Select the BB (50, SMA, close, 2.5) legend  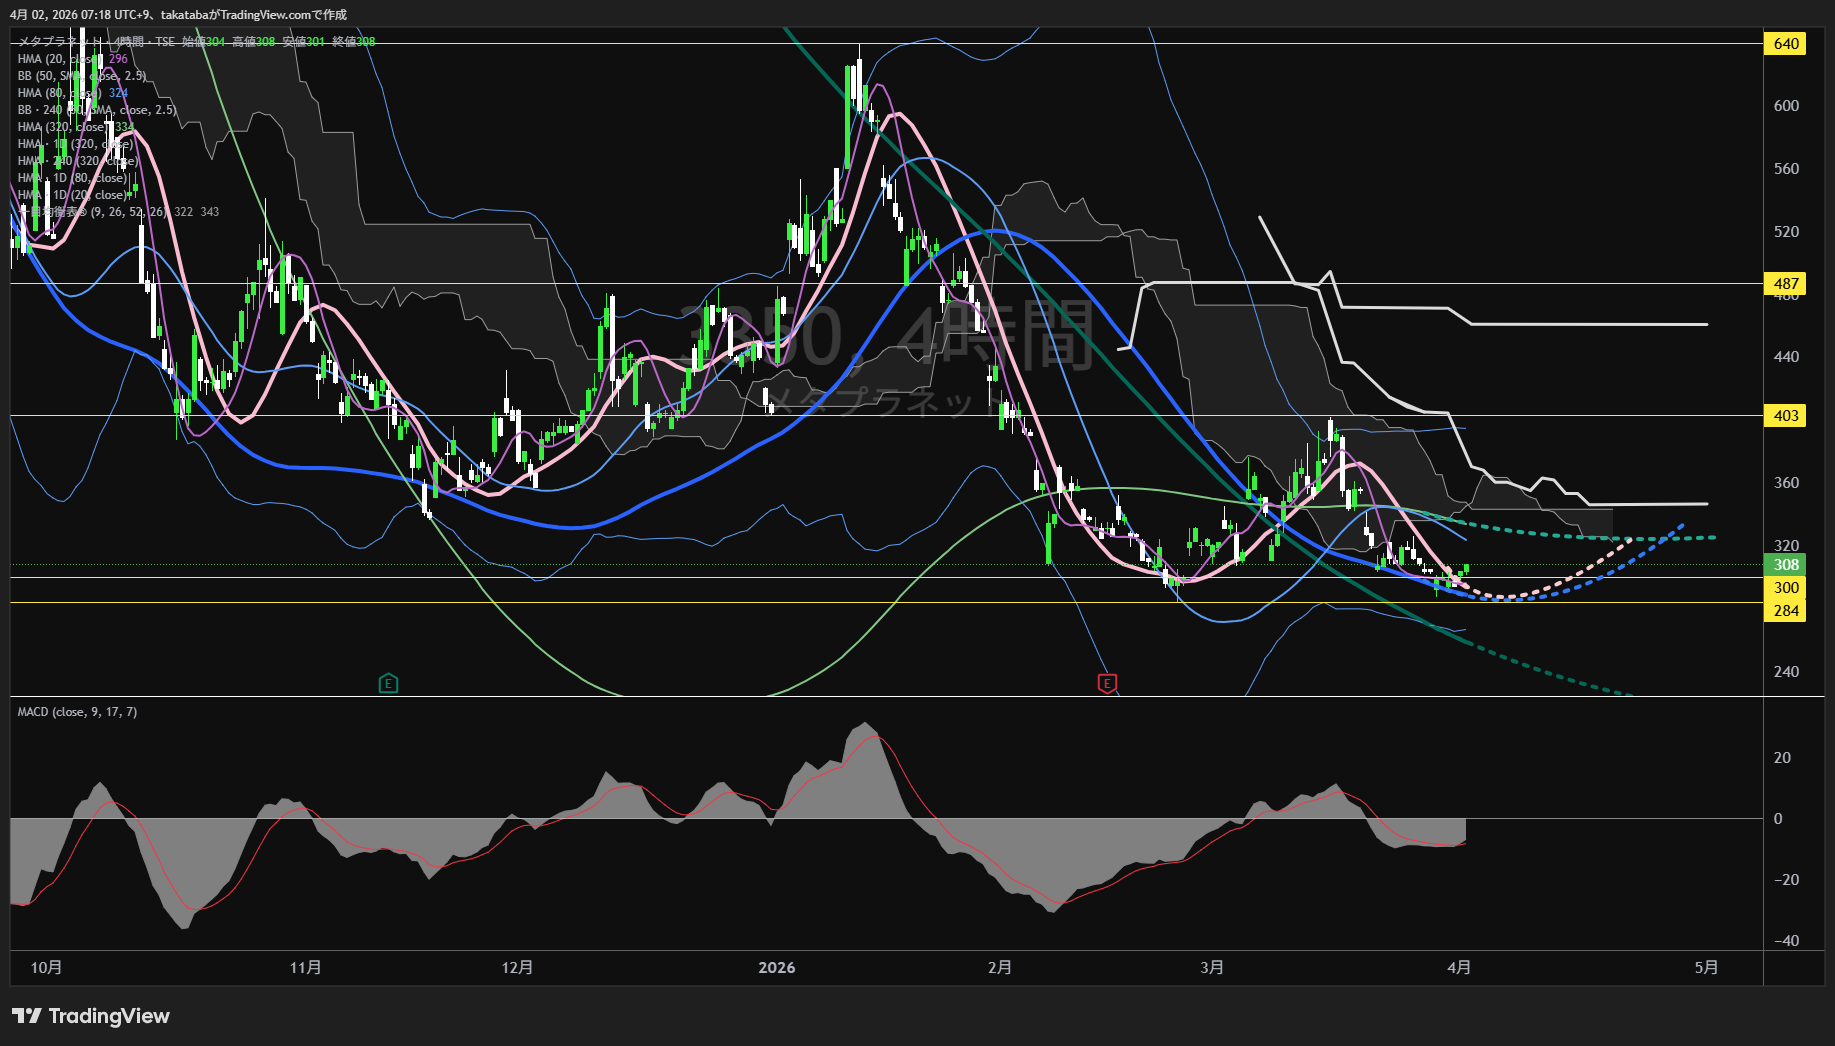click(81, 76)
